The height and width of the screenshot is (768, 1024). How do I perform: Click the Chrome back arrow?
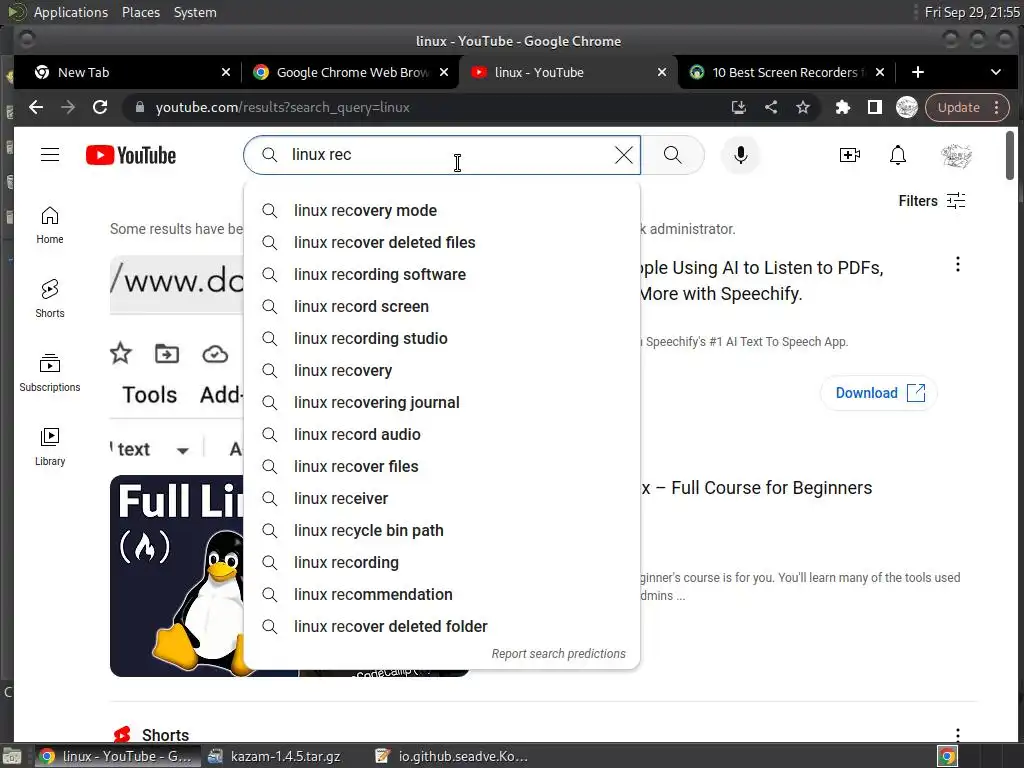36,107
